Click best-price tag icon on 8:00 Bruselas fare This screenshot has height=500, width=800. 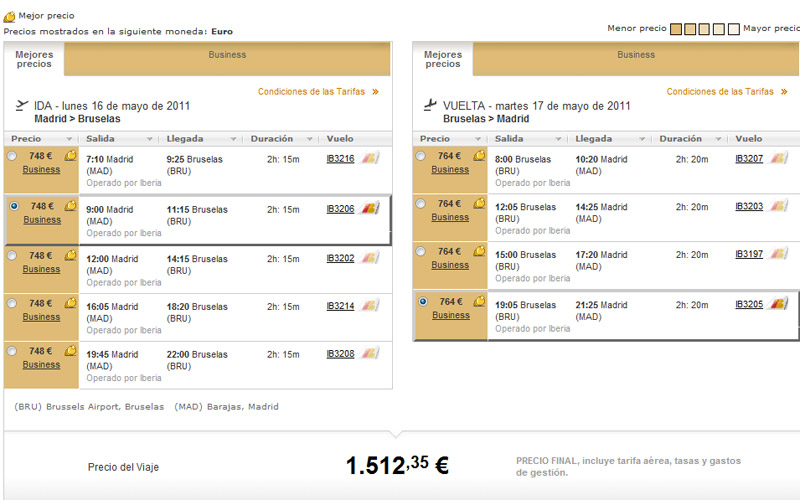point(479,156)
